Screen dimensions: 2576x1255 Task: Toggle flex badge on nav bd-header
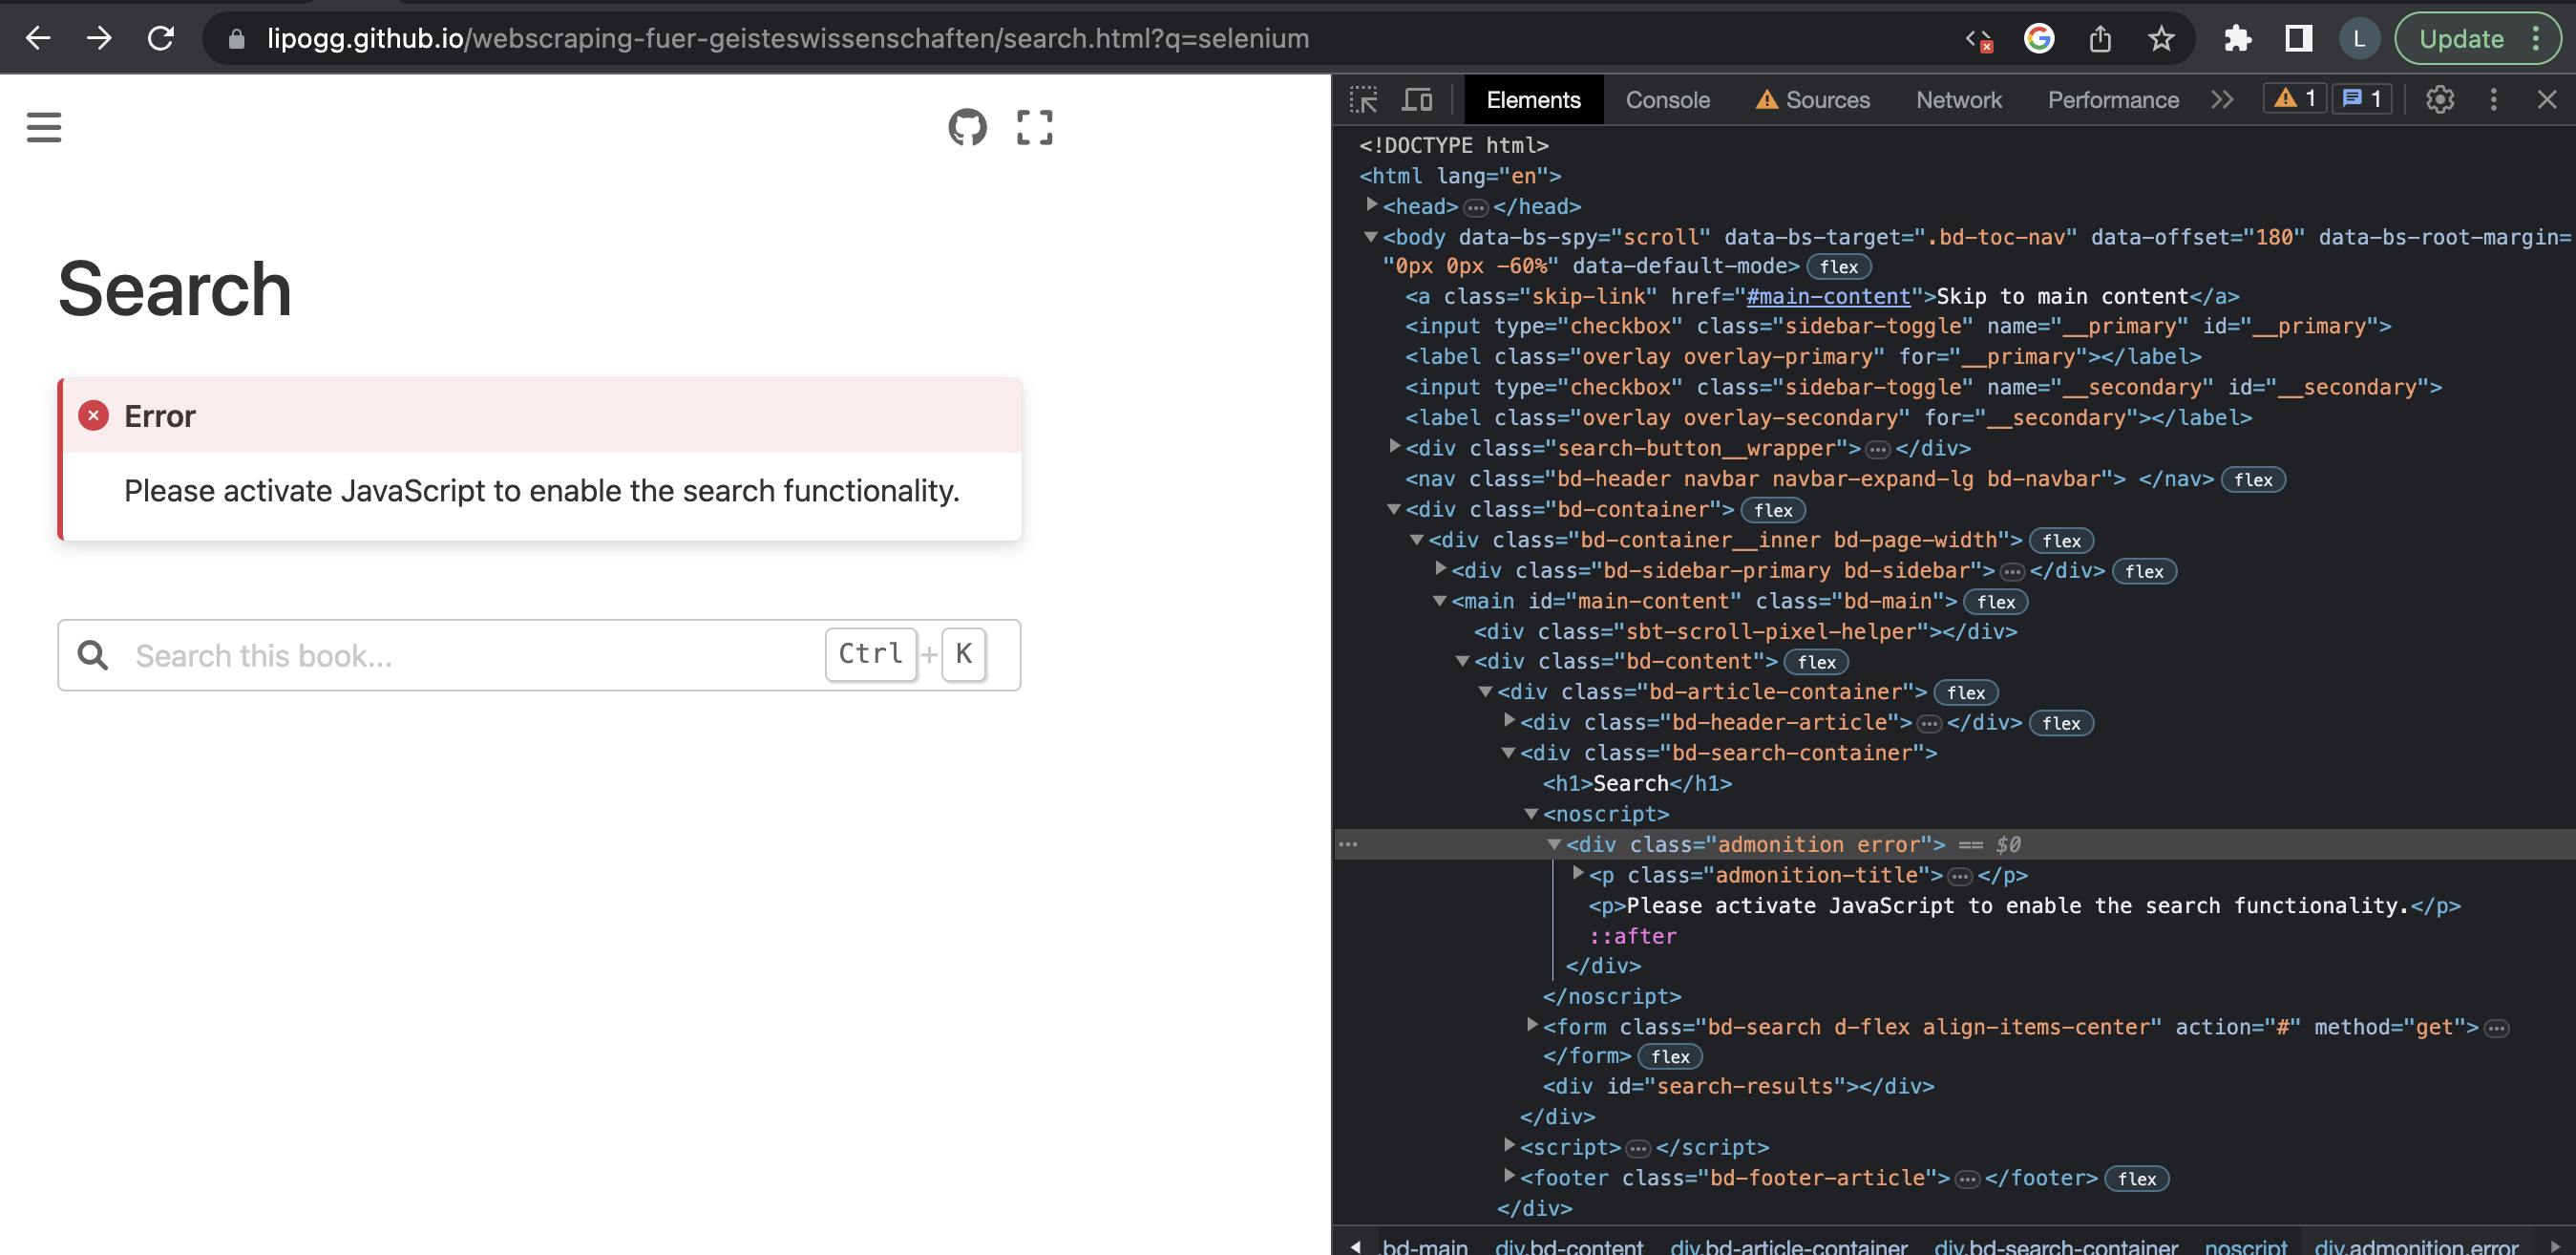[x=2253, y=480]
